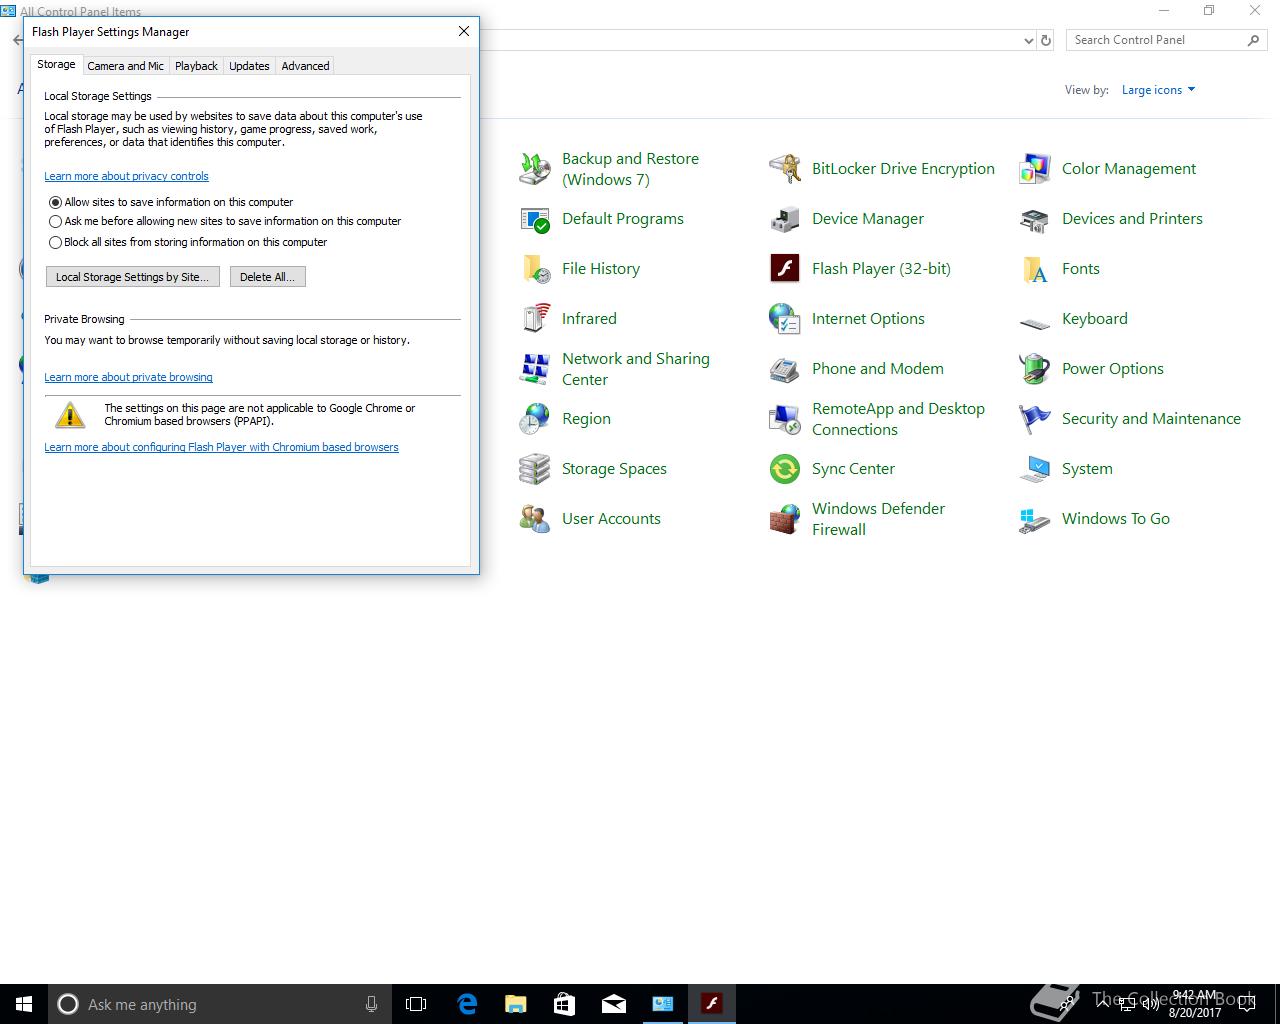The image size is (1280, 1024).
Task: Switch to the Camera and Mic tab
Action: (125, 66)
